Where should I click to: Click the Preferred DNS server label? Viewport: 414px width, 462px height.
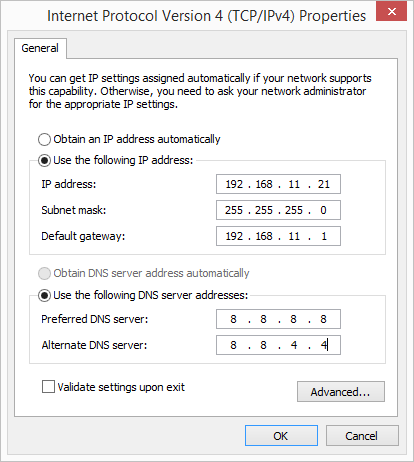point(95,319)
